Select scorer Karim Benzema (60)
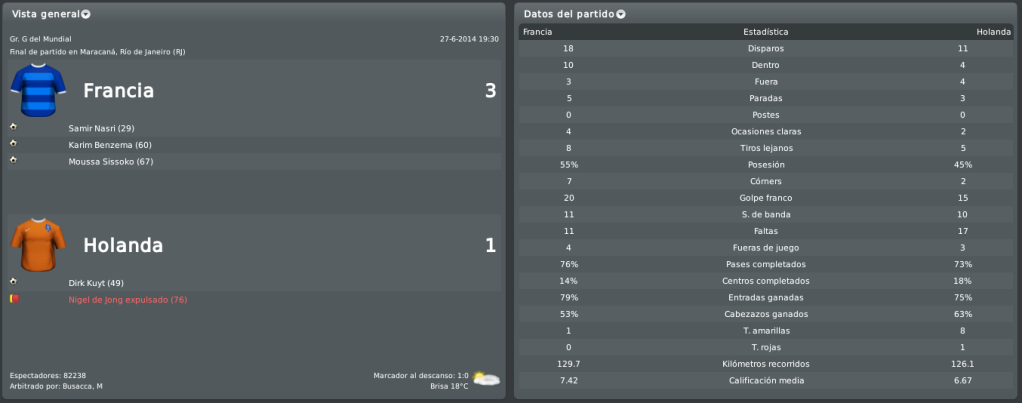This screenshot has height=403, width=1022. [x=110, y=145]
